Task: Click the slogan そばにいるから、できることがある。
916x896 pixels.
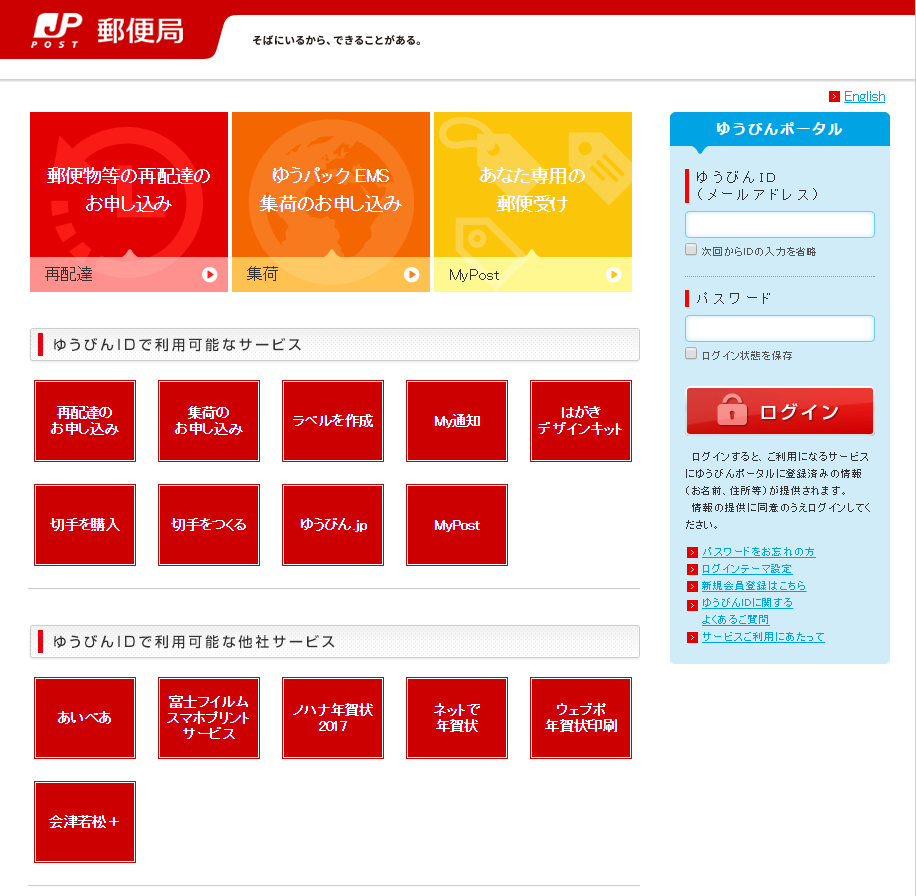Action: (337, 41)
